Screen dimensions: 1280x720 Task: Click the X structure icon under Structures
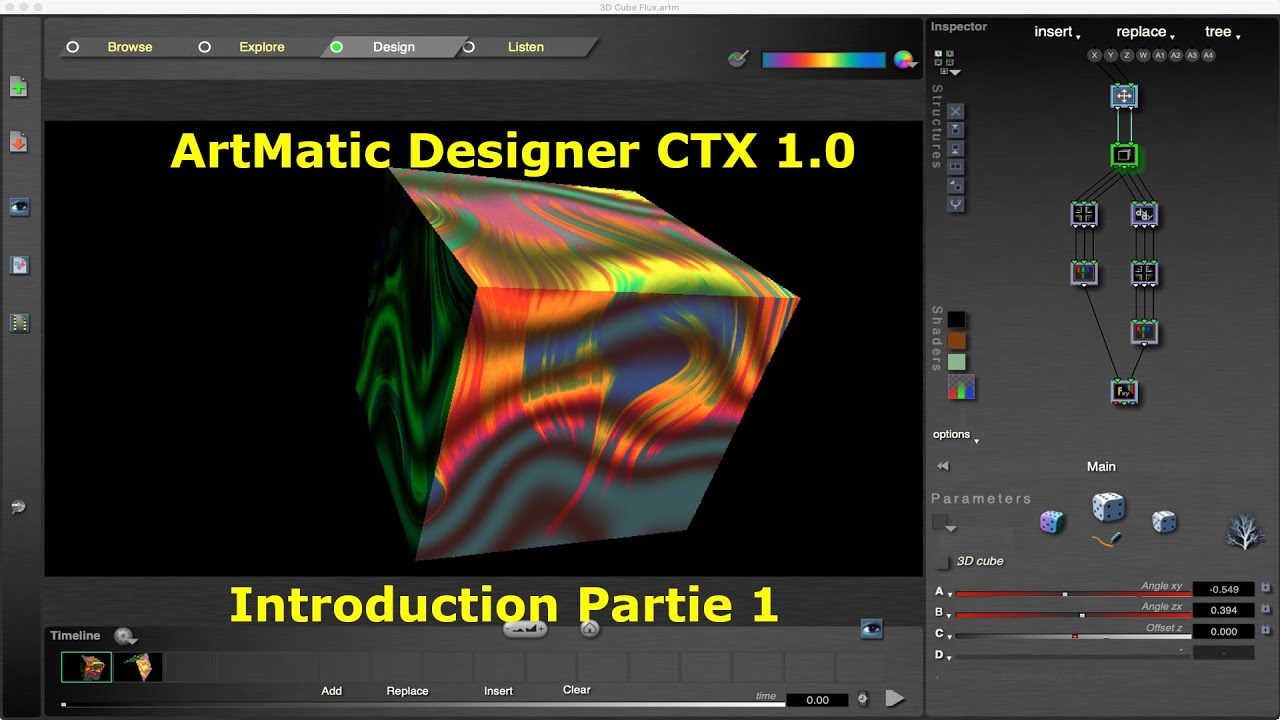[x=955, y=111]
